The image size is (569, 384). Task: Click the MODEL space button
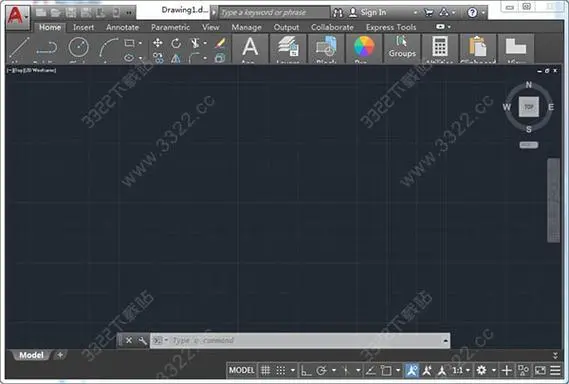(x=242, y=370)
